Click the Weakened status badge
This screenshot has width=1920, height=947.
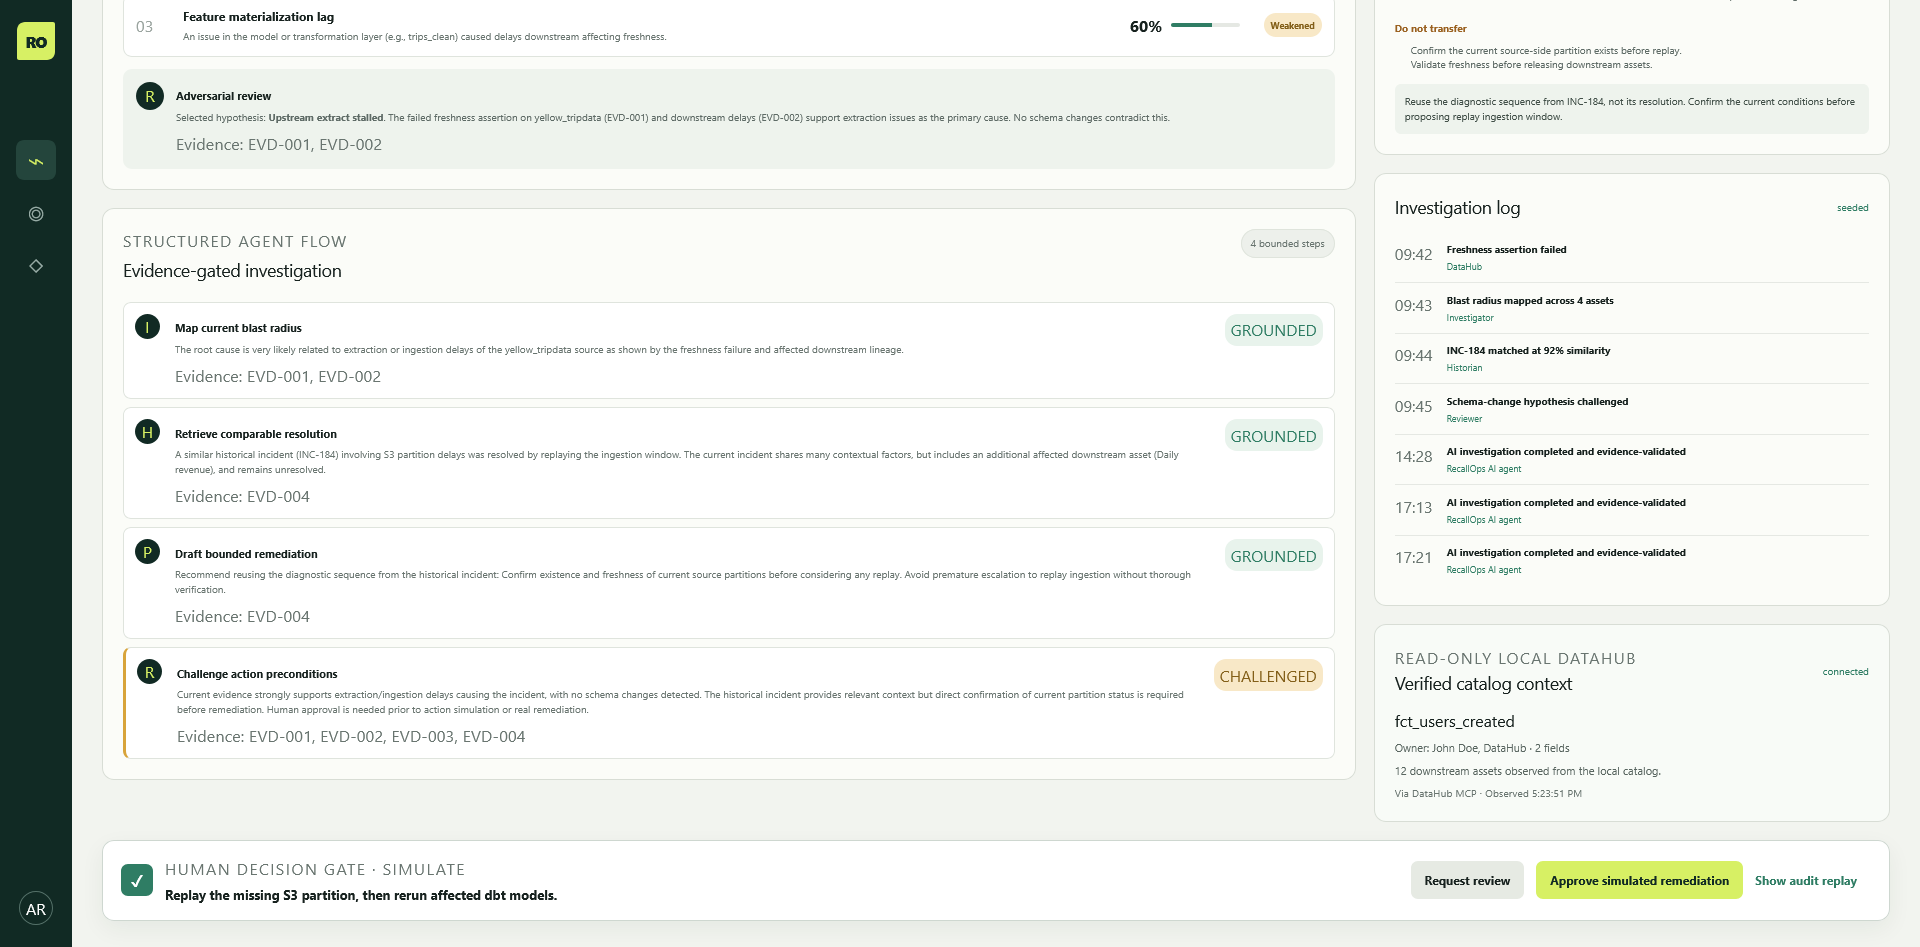pyautogui.click(x=1292, y=26)
